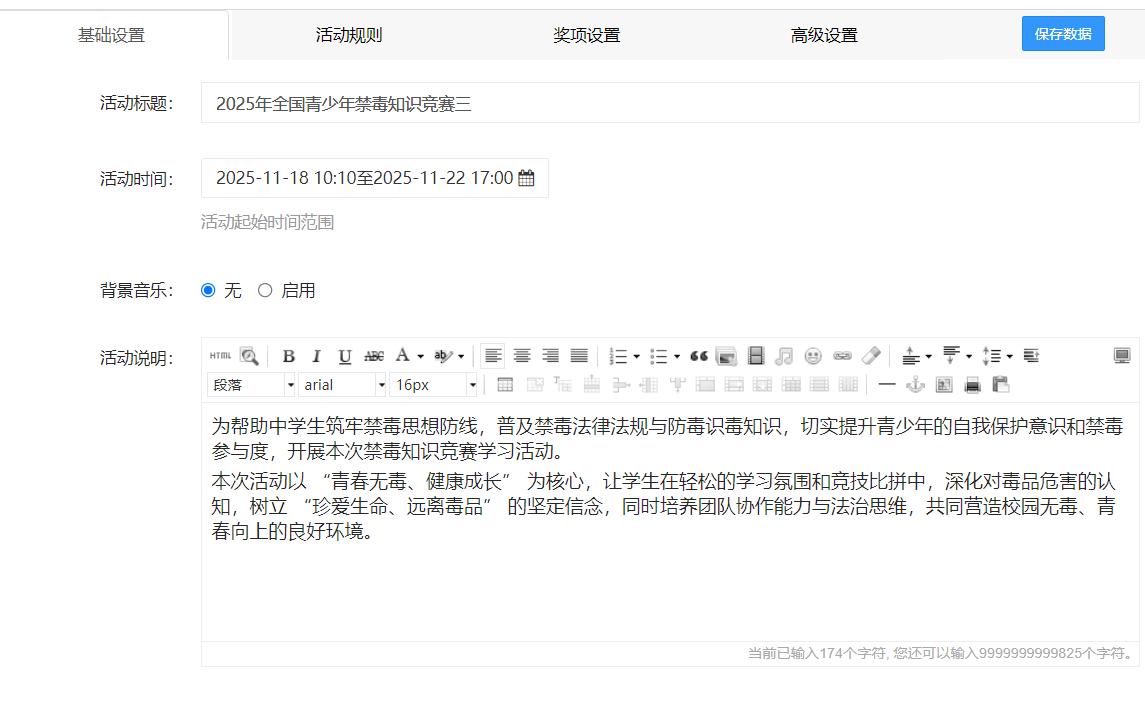Toggle bold formatting in editor
The width and height of the screenshot is (1145, 703).
click(x=288, y=355)
